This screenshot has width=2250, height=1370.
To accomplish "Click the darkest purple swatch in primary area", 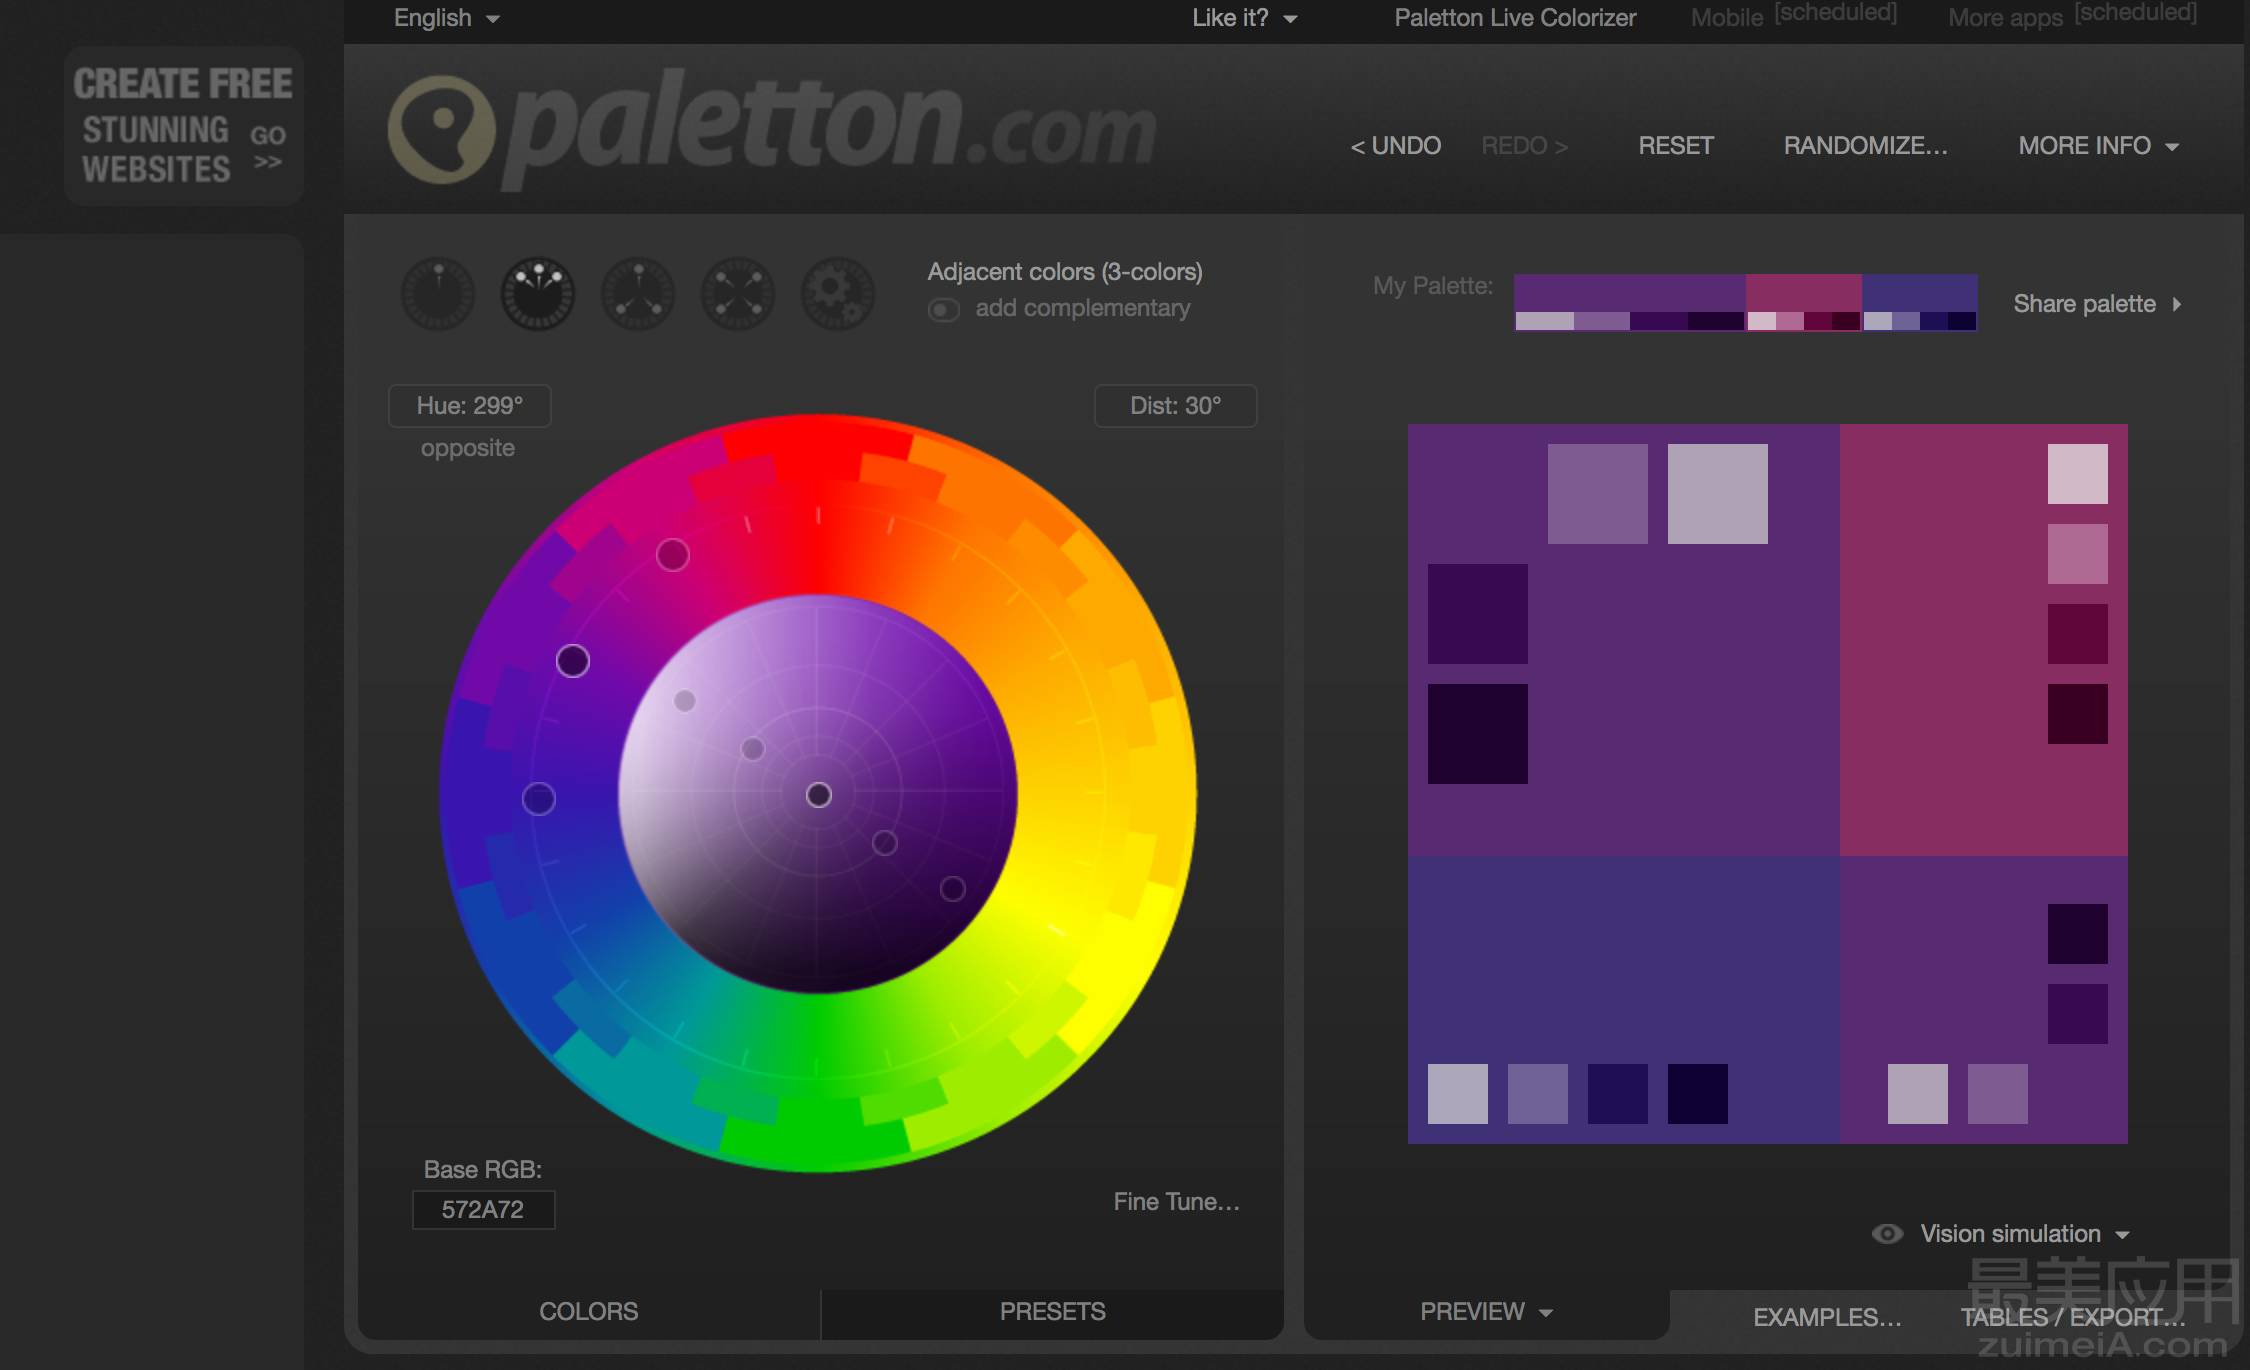I will 1478,734.
